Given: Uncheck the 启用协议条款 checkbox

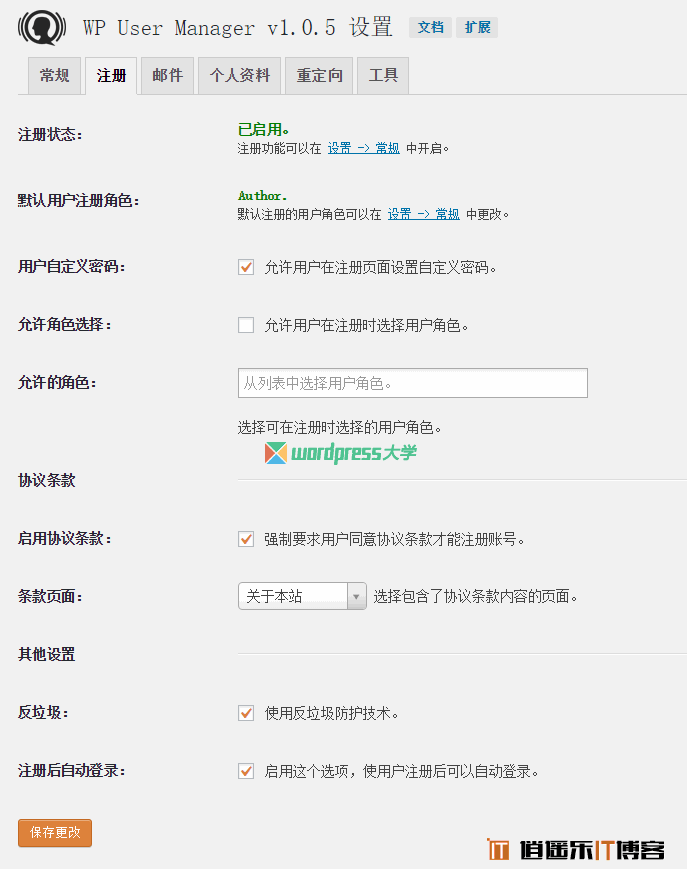Looking at the screenshot, I should [x=246, y=539].
